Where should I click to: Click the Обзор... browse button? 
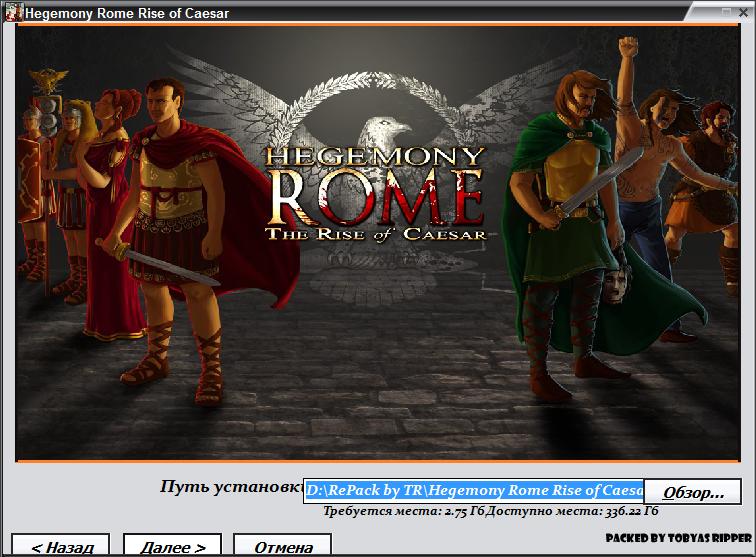pos(693,492)
